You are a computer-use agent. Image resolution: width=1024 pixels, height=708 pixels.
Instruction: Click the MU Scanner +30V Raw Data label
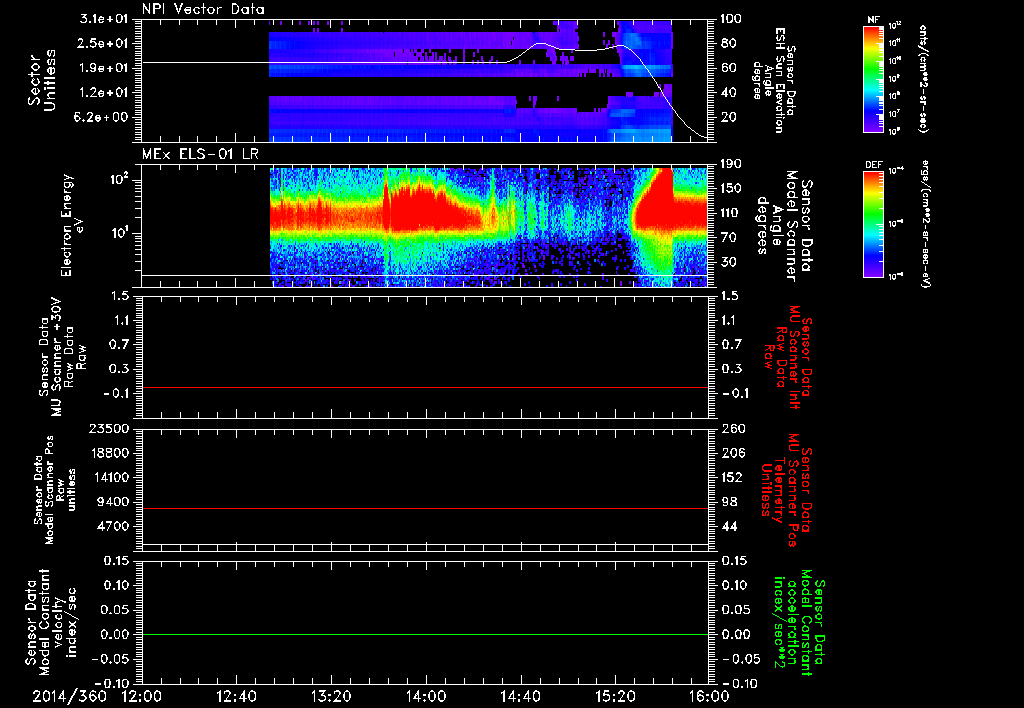pyautogui.click(x=61, y=357)
